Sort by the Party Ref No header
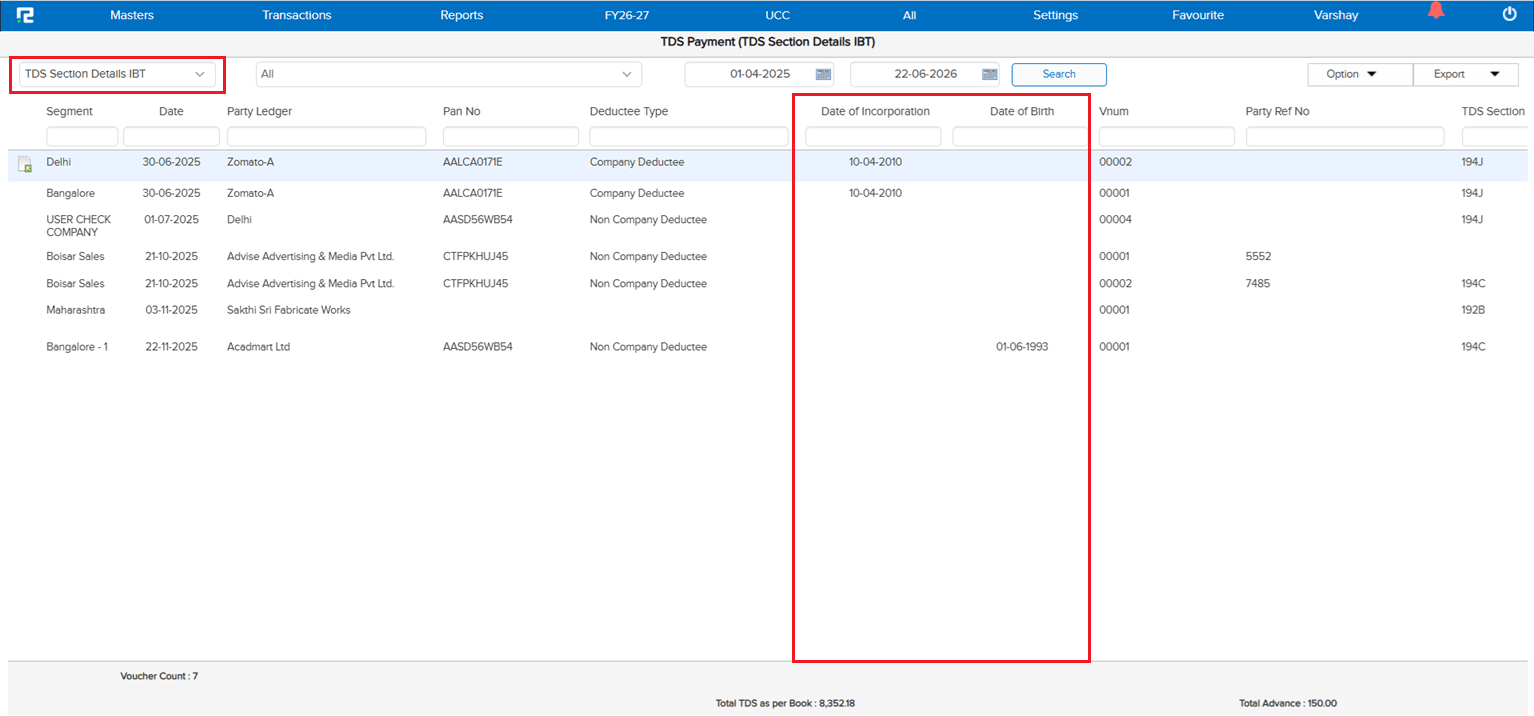The image size is (1534, 716). (x=1277, y=112)
